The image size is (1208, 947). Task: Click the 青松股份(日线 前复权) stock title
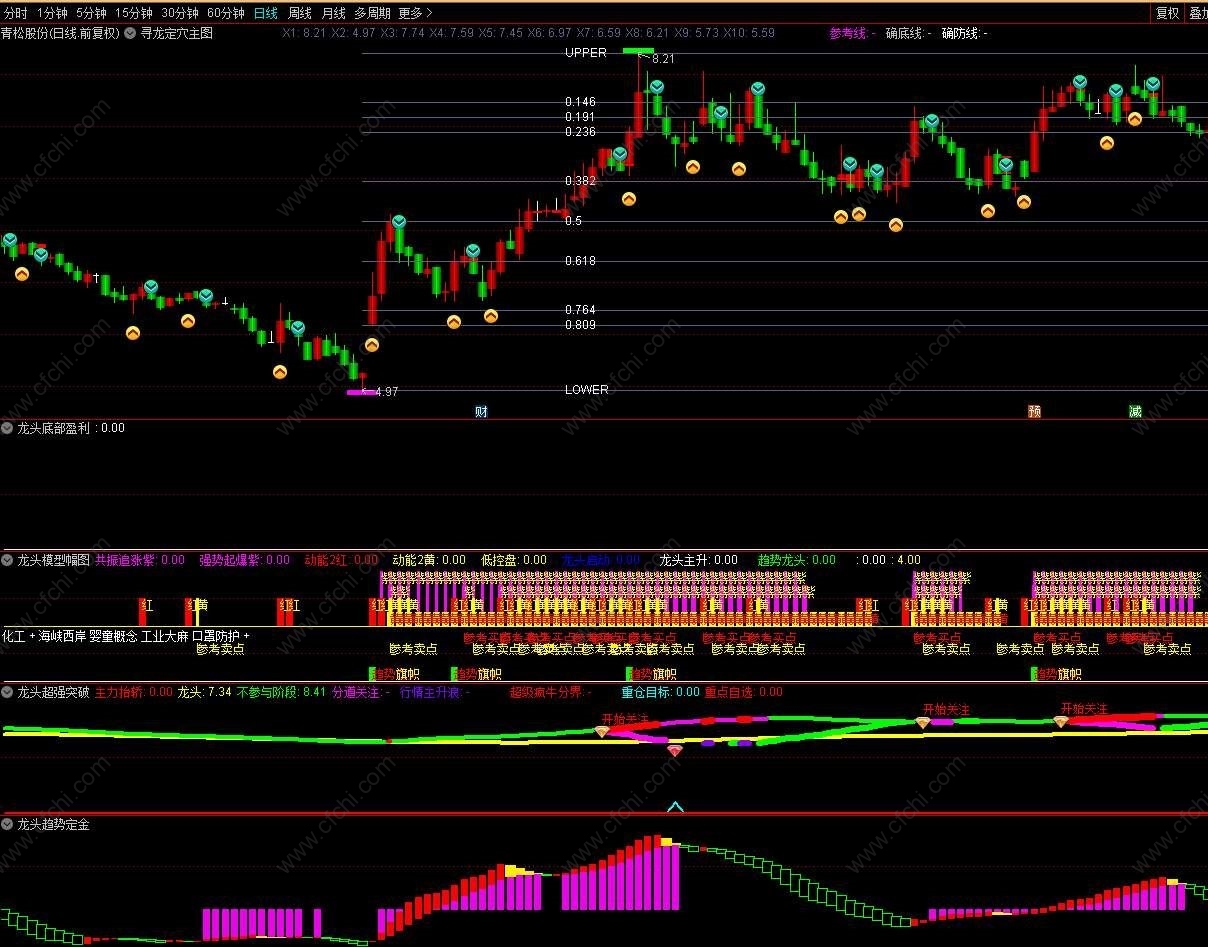(x=60, y=33)
